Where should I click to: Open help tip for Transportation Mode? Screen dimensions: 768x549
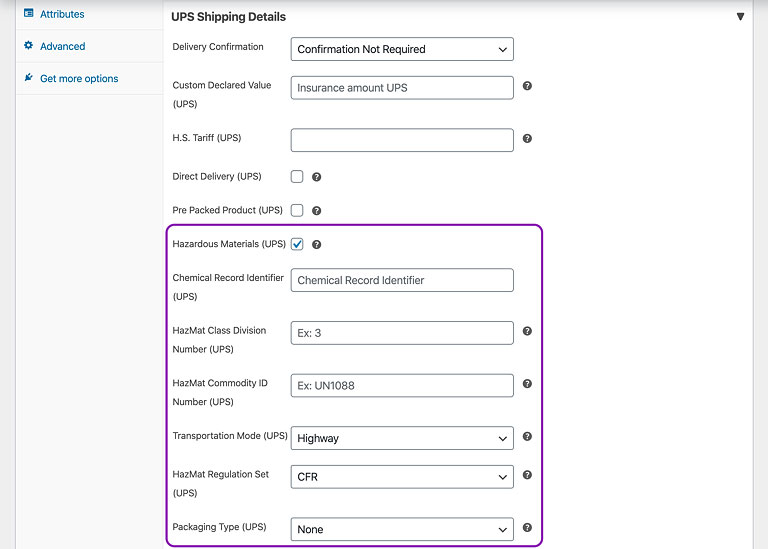pyautogui.click(x=527, y=436)
